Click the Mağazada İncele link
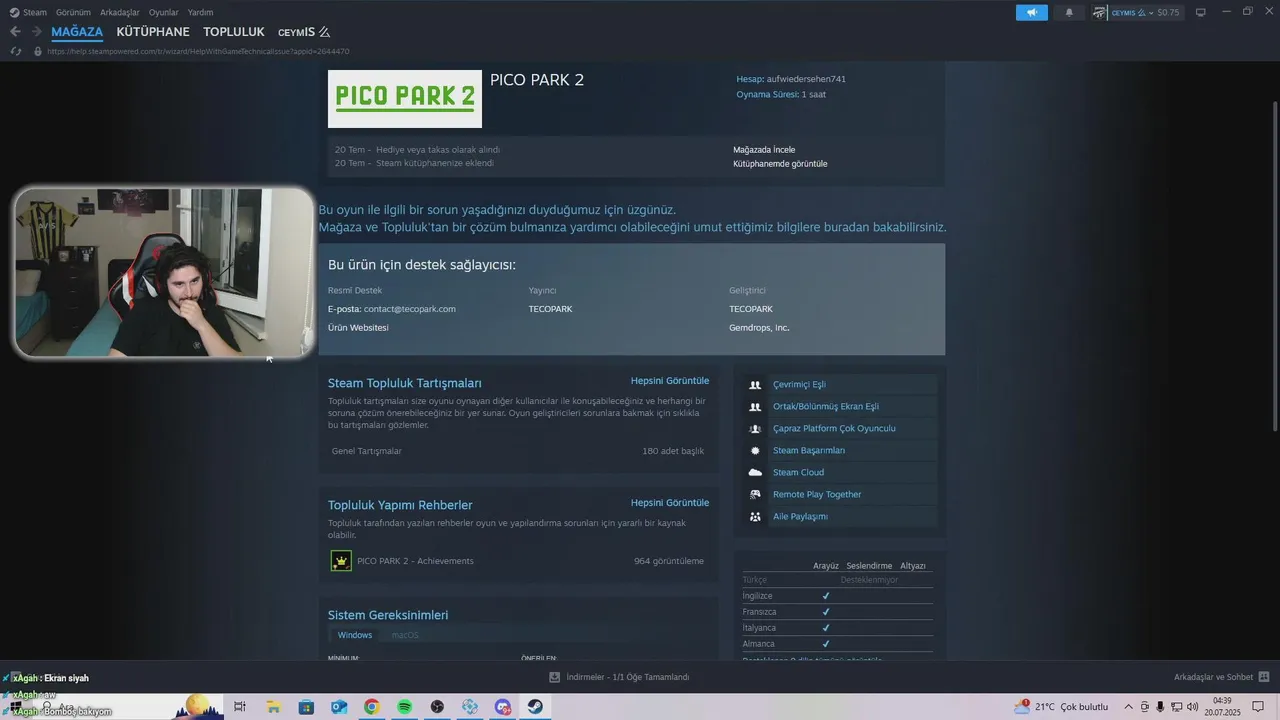This screenshot has width=1280, height=720. 764,150
